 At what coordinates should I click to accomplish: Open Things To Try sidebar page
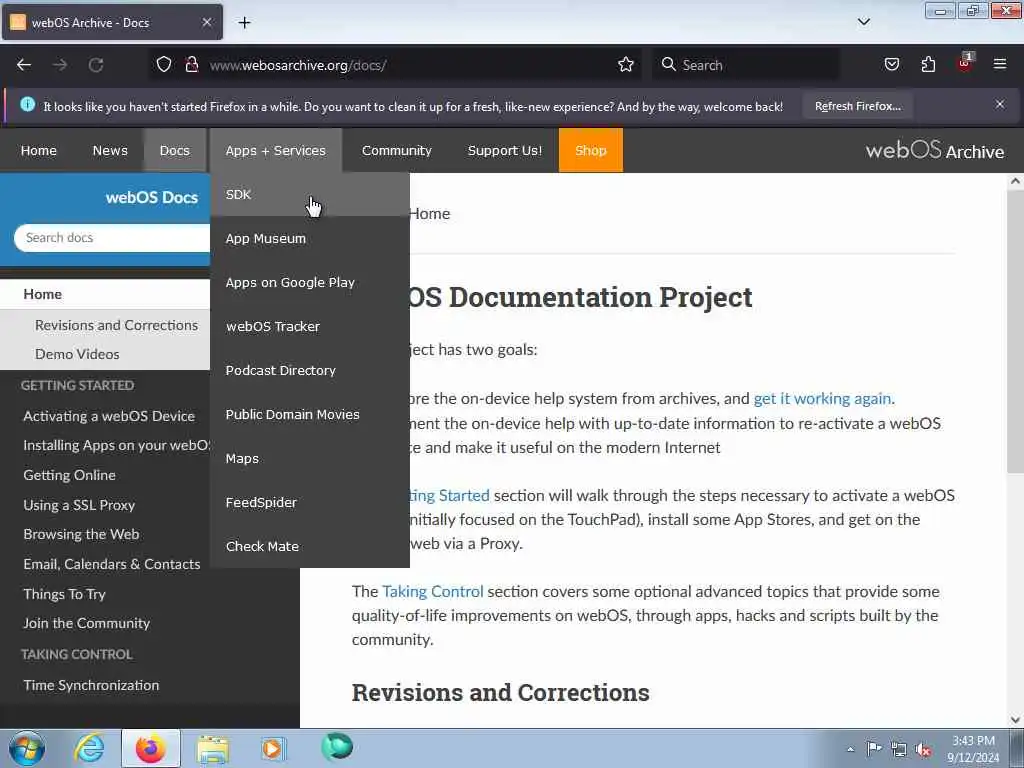coord(64,594)
